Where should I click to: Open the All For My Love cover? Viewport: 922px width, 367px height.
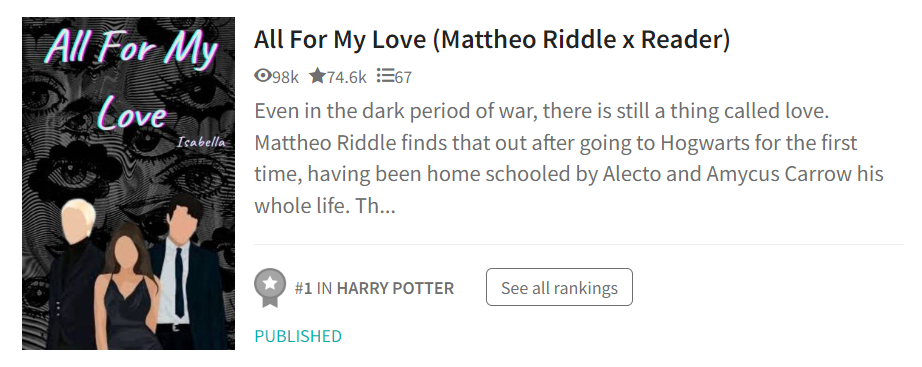[x=129, y=183]
